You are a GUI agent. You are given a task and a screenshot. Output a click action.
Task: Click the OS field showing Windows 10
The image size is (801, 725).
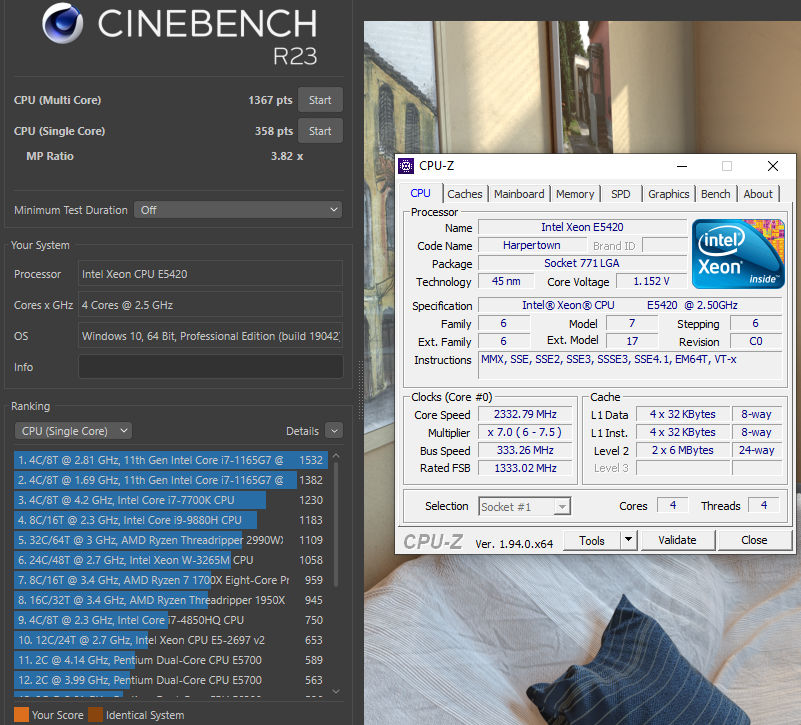tap(210, 336)
